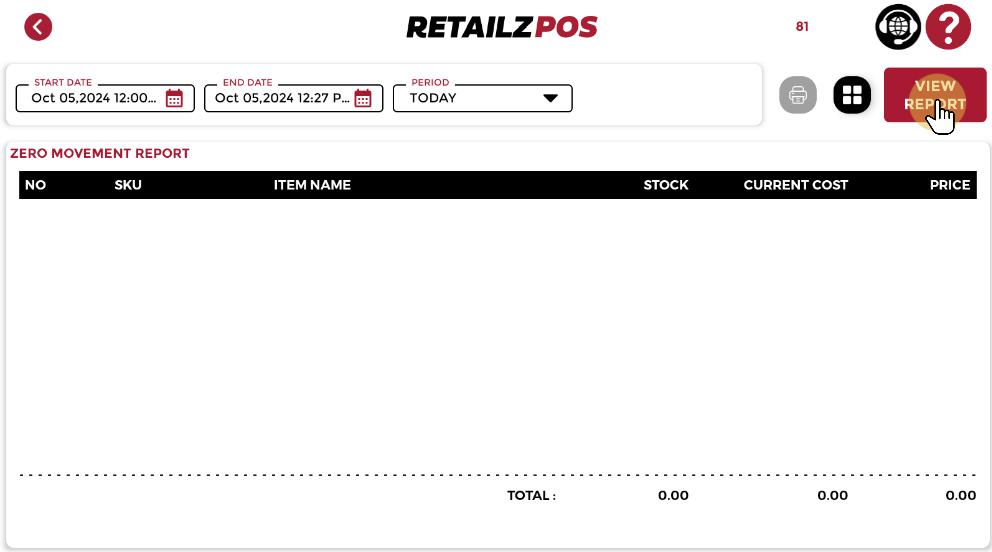Click the CURRENT COST column header
The width and height of the screenshot is (992, 552).
795,185
